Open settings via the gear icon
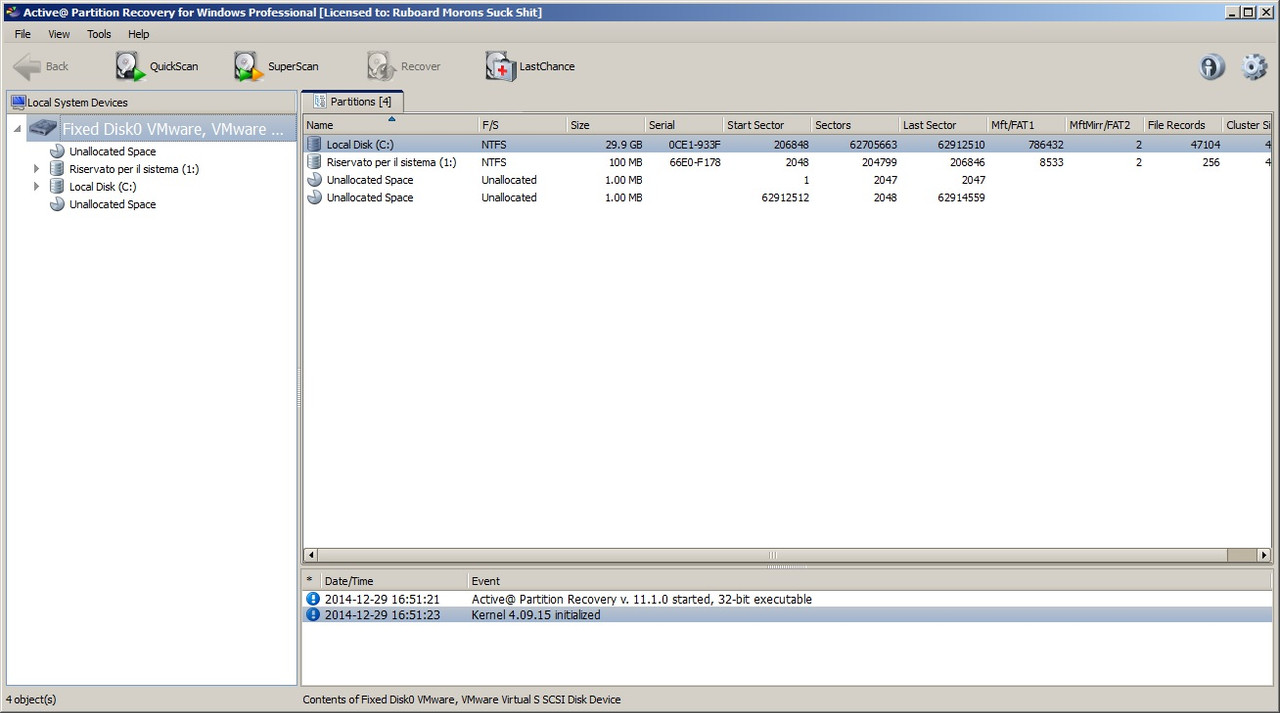This screenshot has height=713, width=1280. 1254,67
